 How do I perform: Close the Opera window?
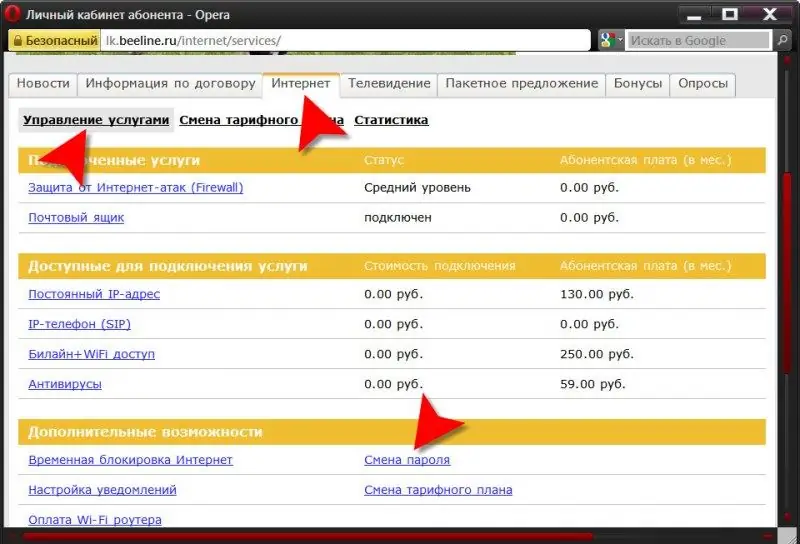[x=769, y=14]
